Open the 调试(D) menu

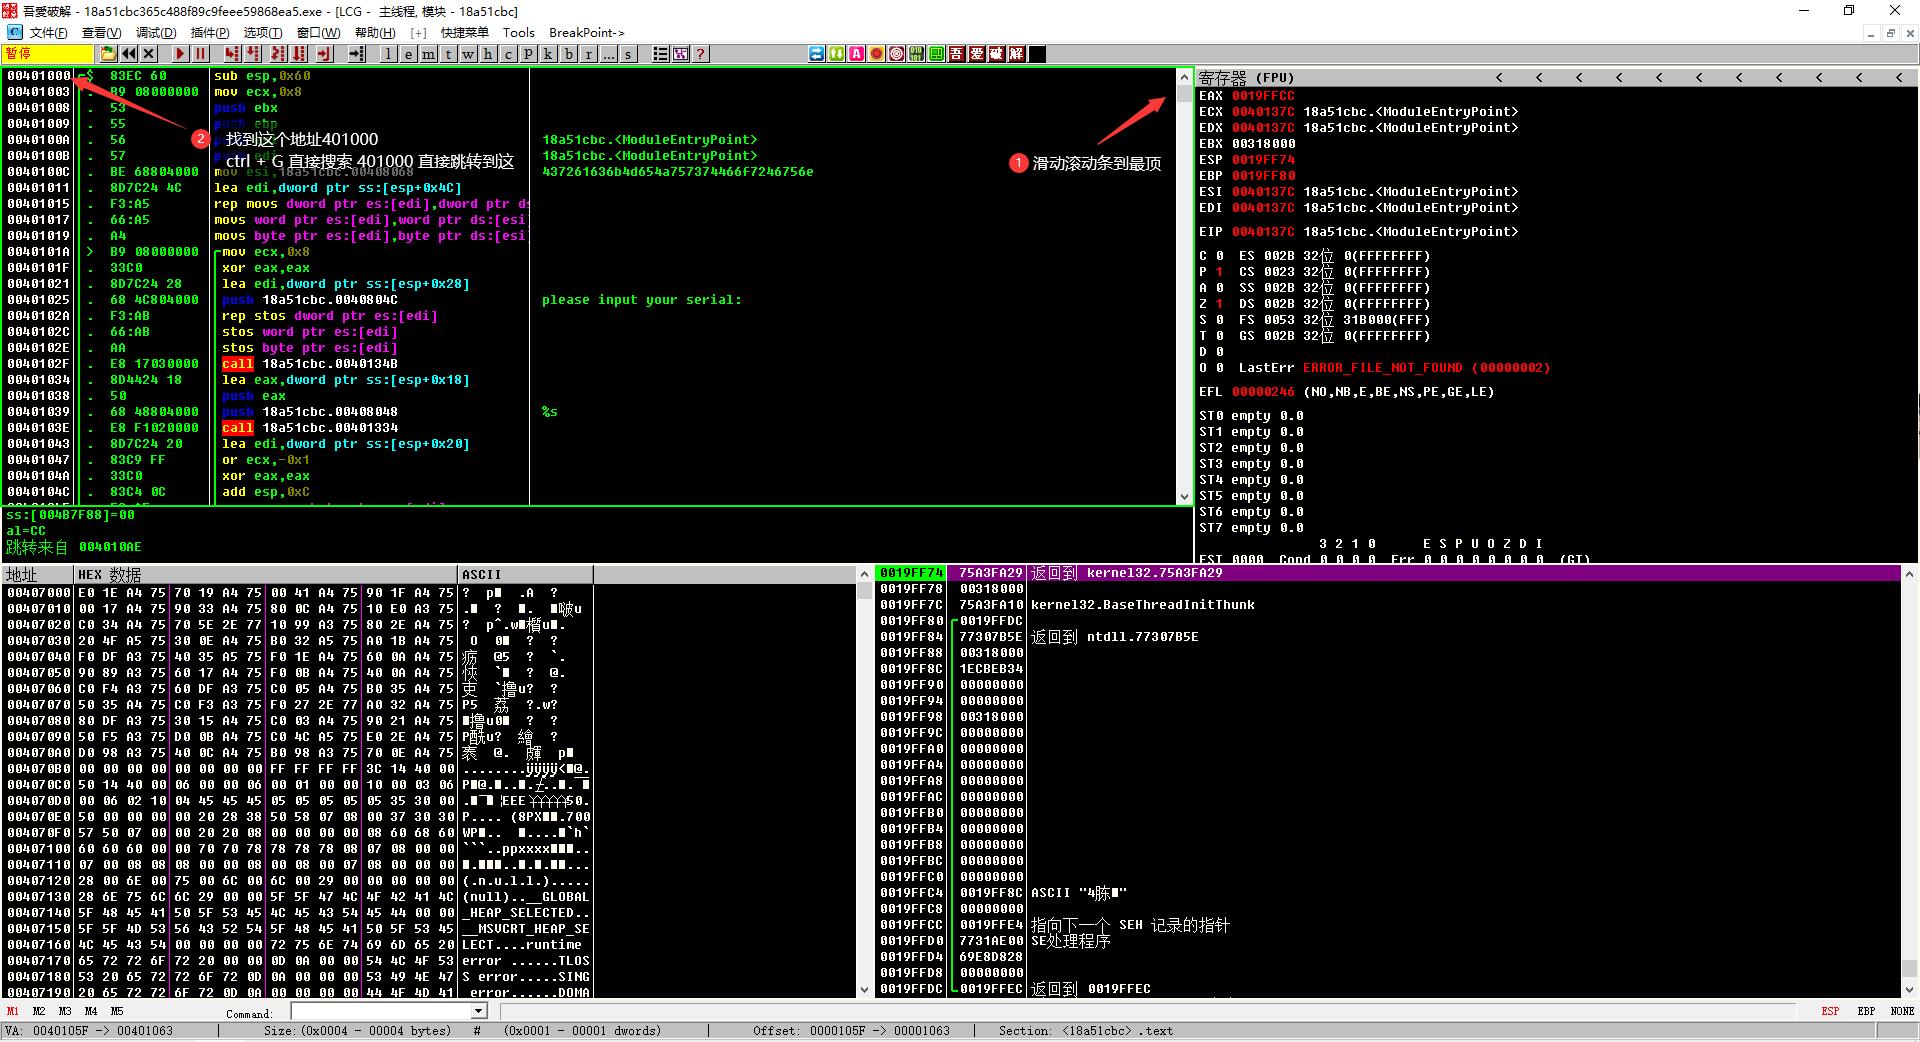(x=156, y=33)
